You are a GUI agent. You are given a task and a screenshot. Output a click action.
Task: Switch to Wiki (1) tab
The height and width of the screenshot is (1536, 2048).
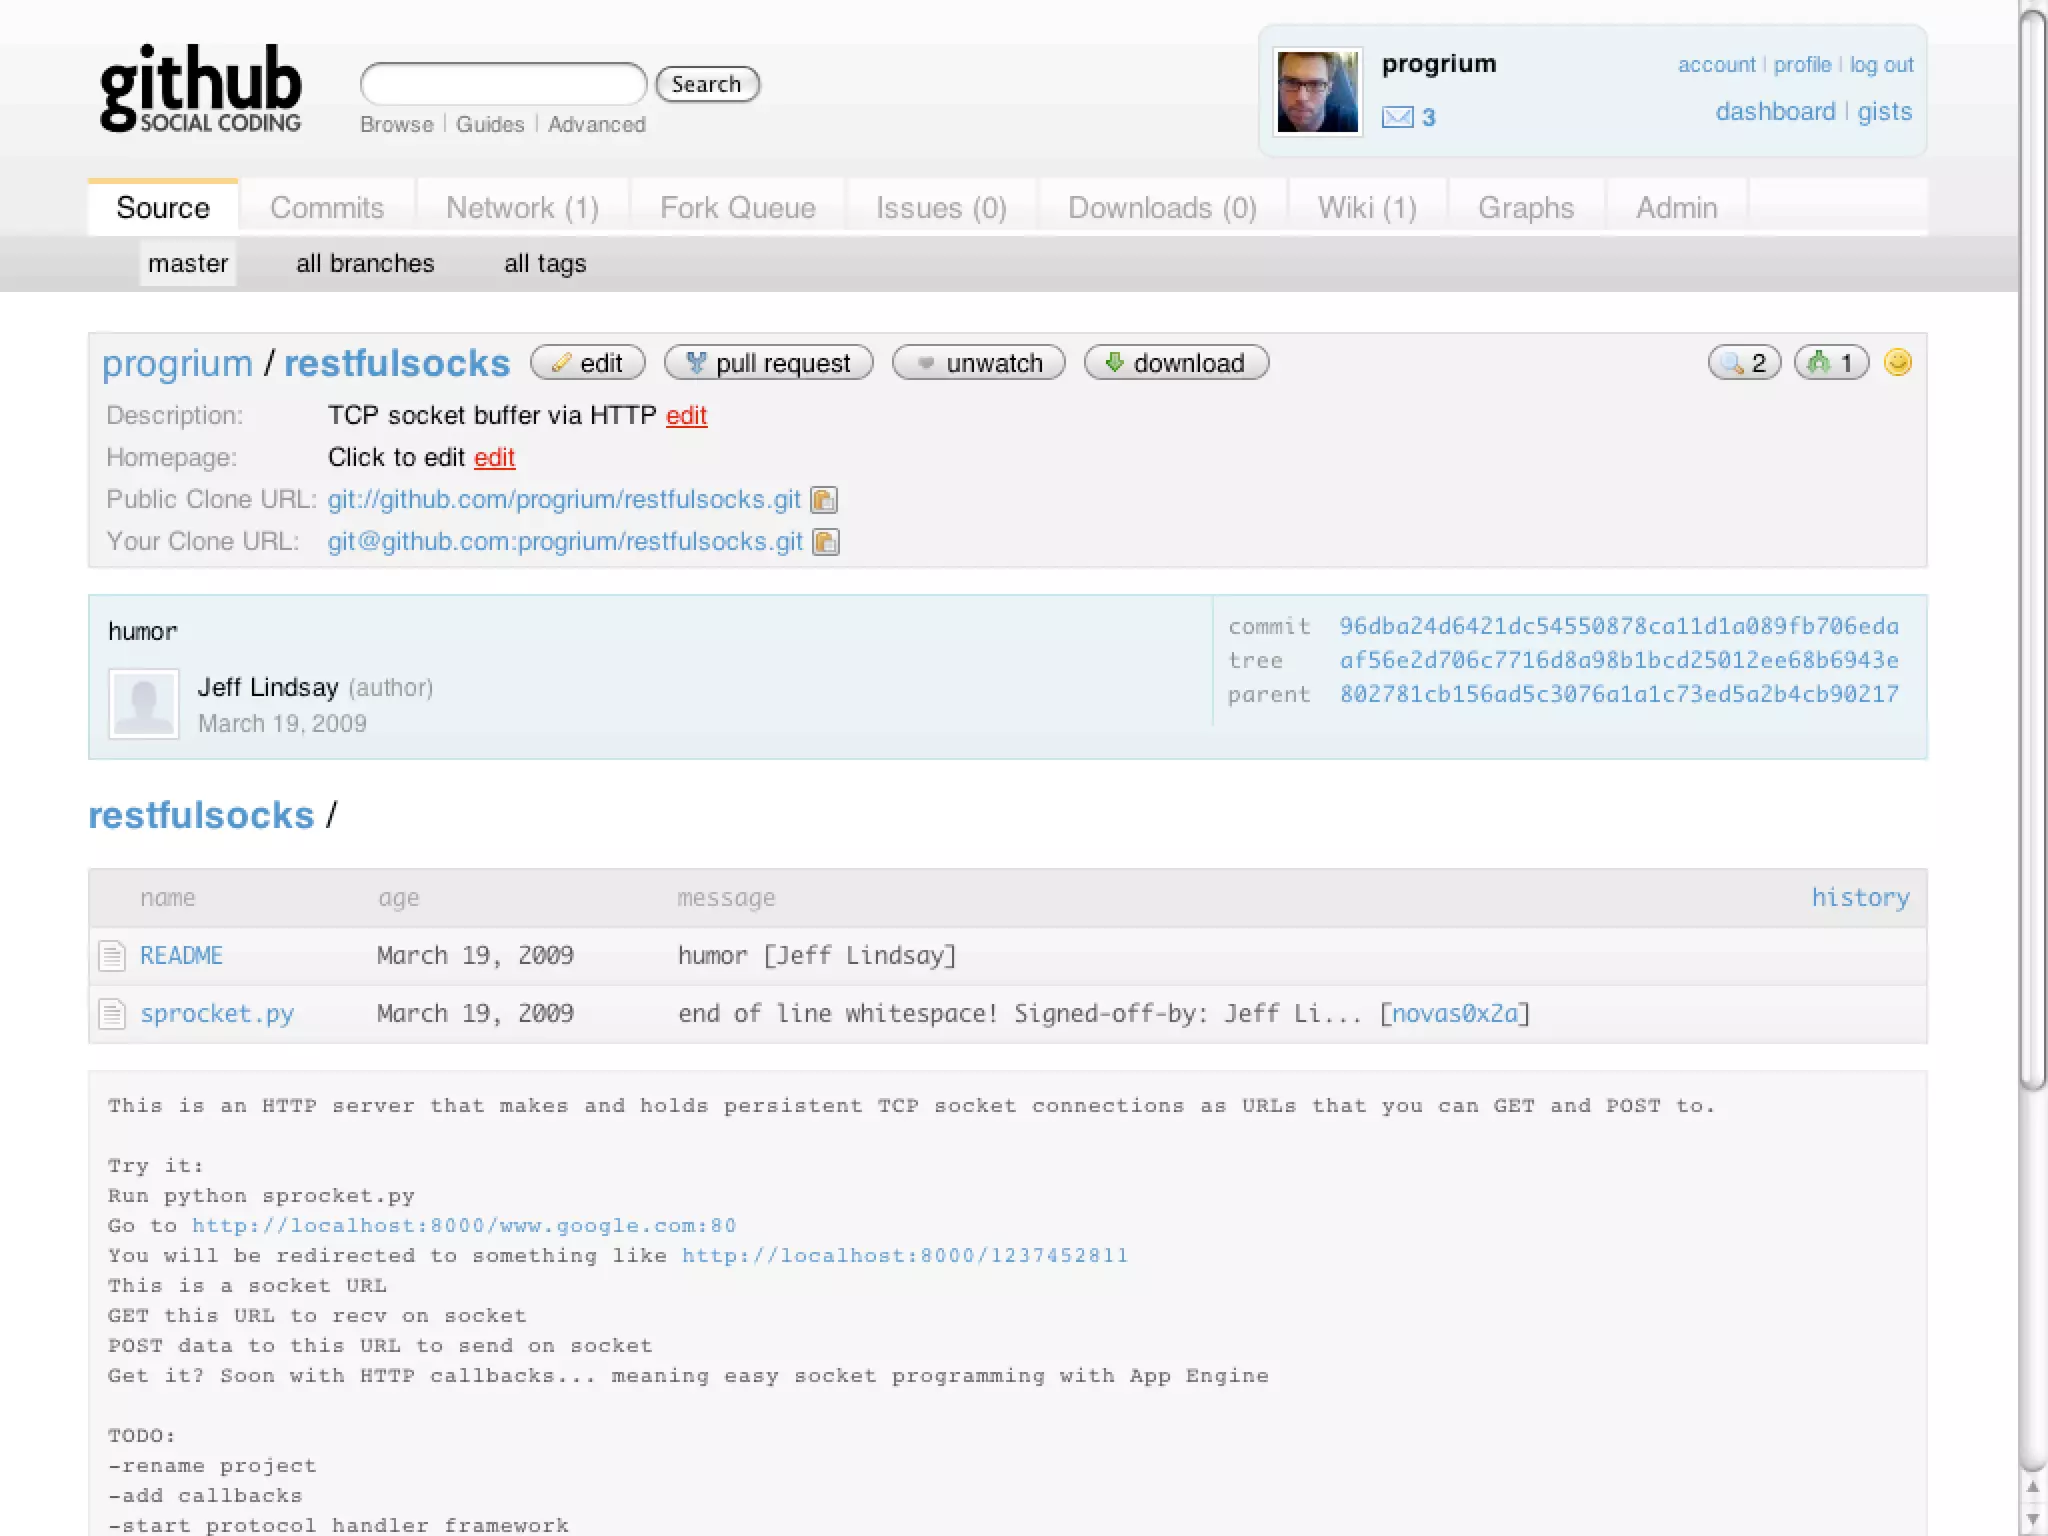point(1367,207)
